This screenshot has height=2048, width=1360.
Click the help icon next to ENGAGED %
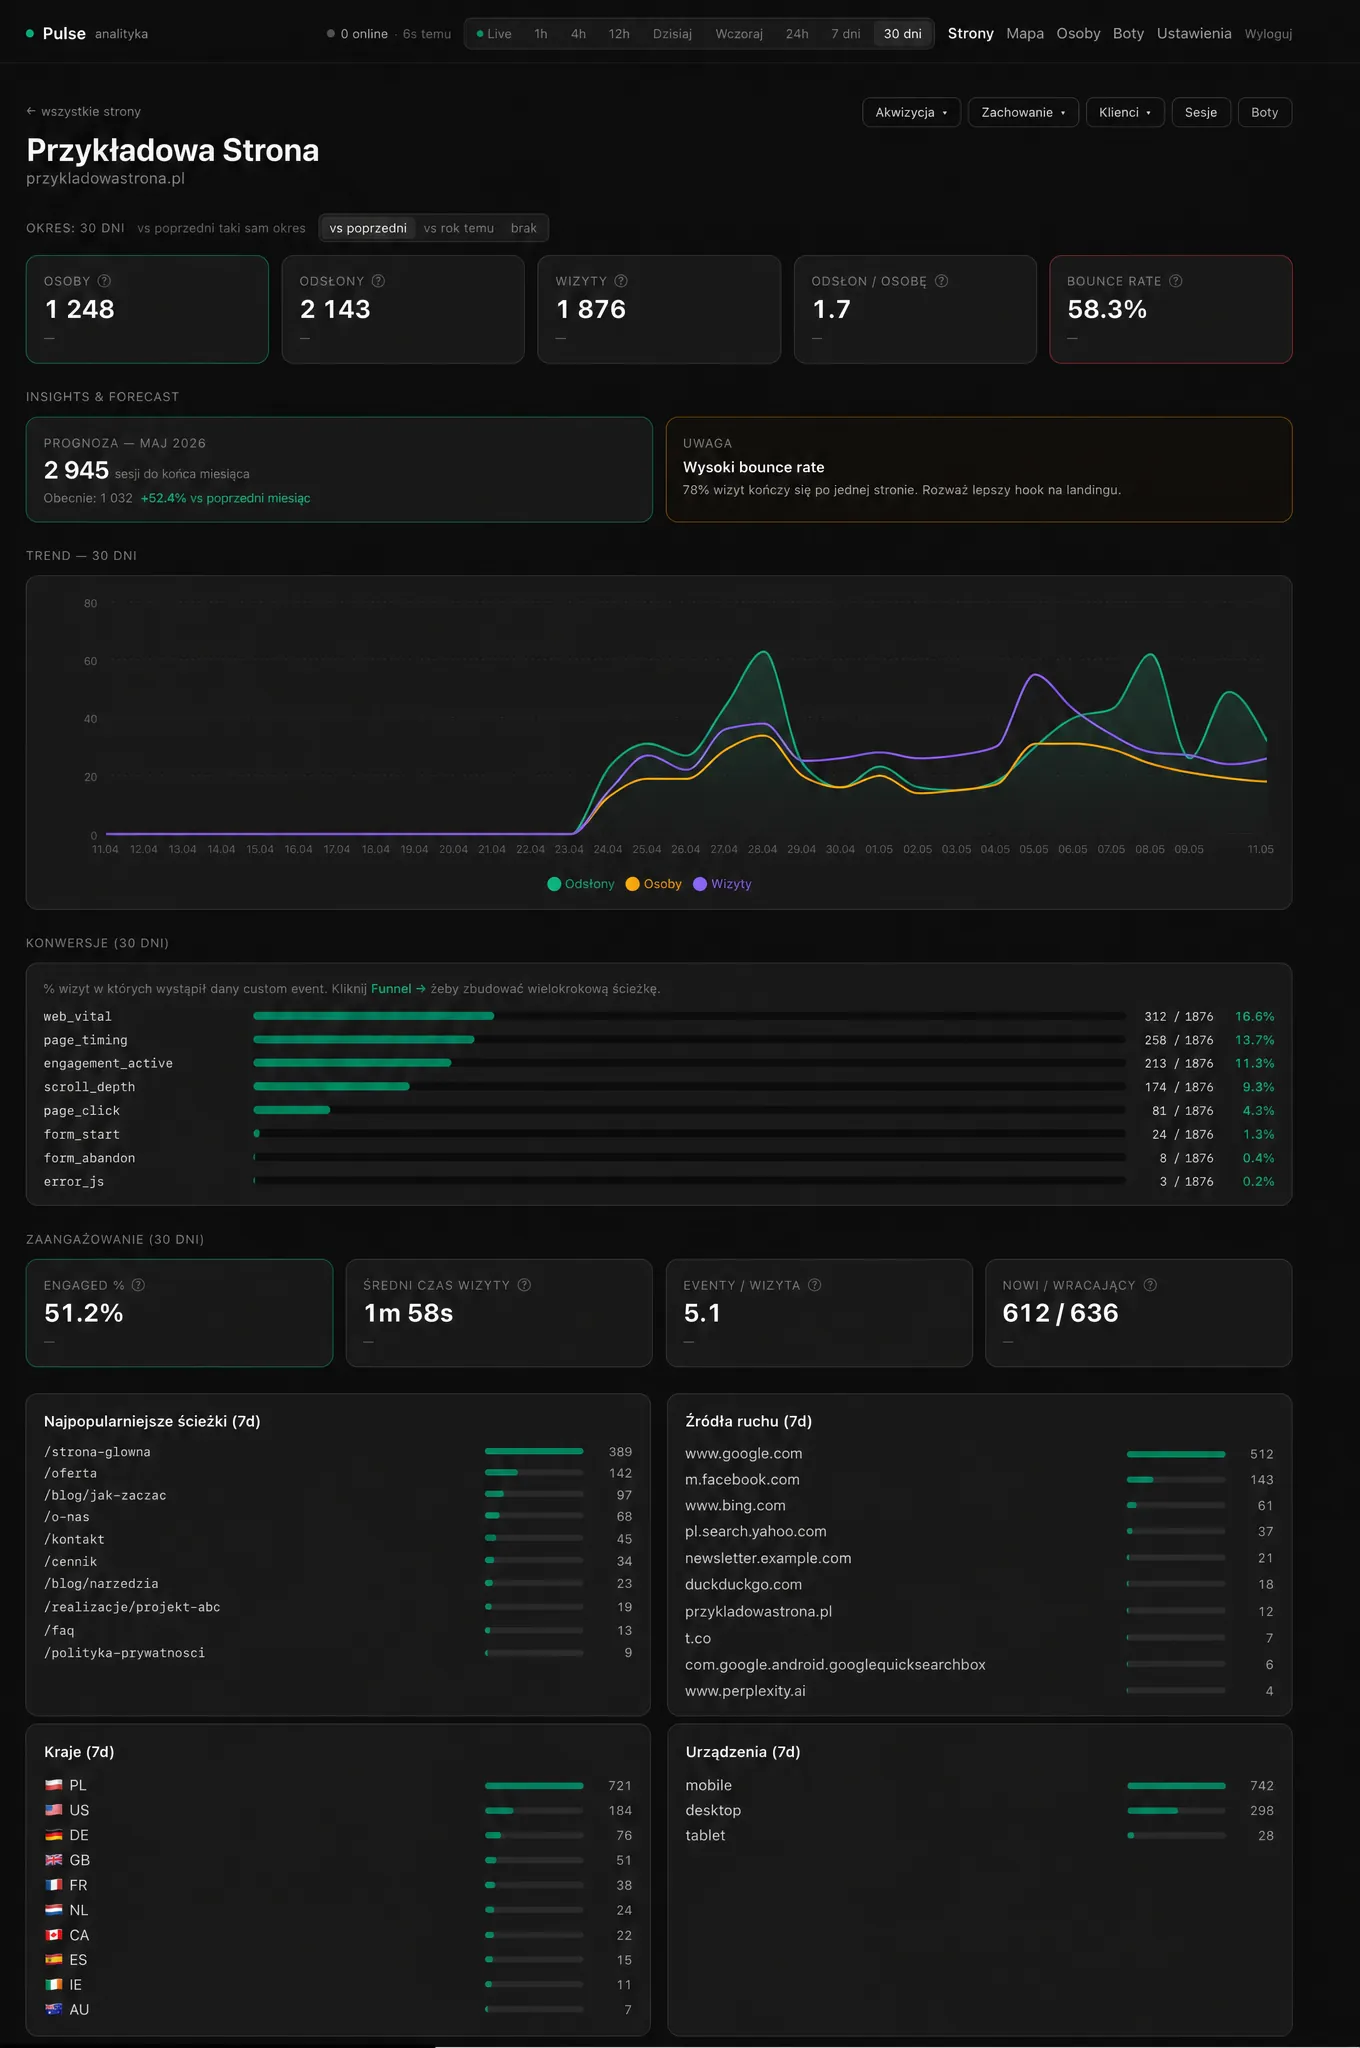click(138, 1285)
